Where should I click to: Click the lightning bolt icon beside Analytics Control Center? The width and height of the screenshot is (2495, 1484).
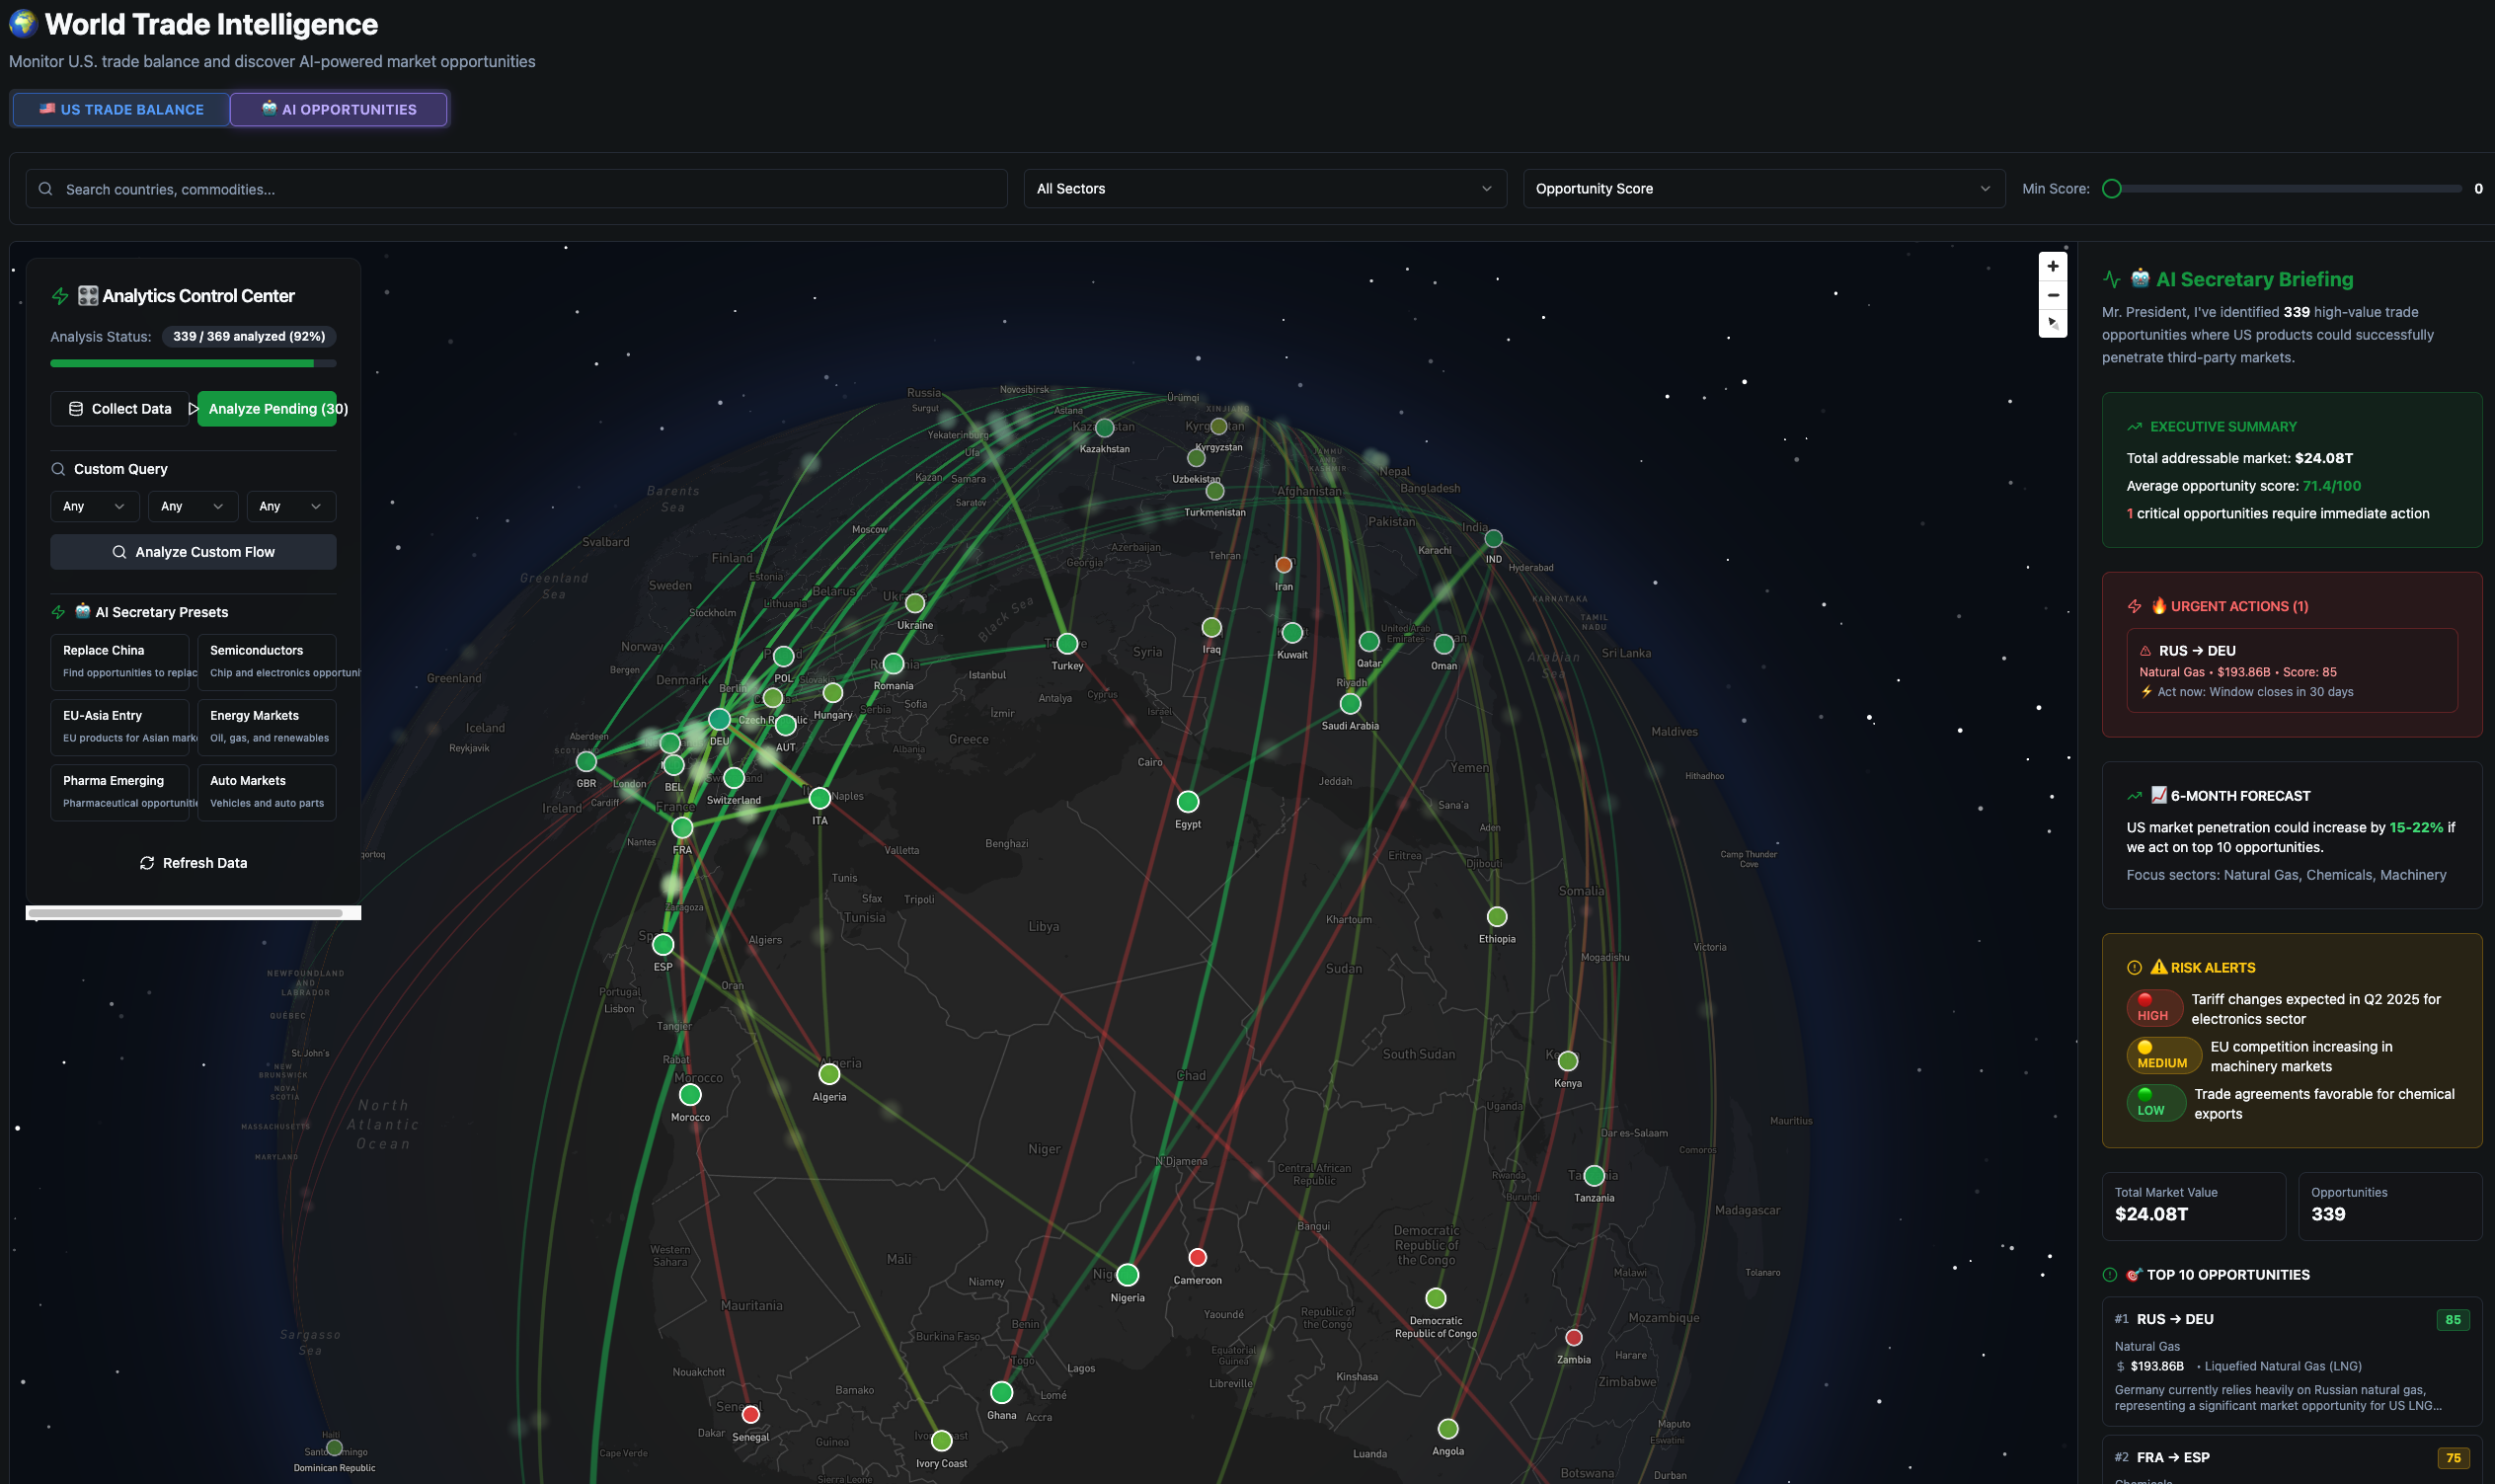(59, 296)
